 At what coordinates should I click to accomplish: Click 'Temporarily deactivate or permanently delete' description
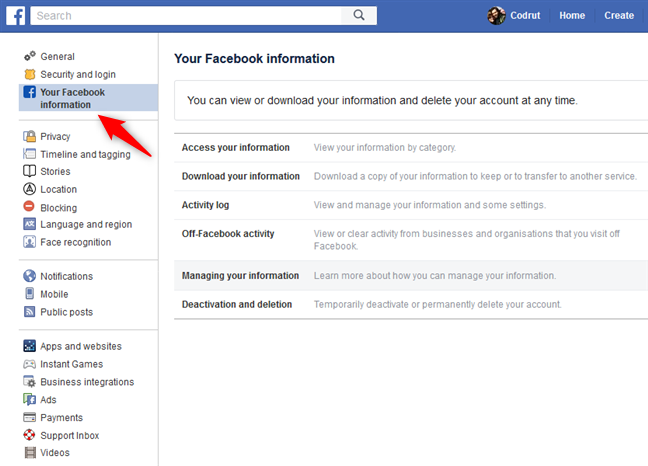coord(438,304)
